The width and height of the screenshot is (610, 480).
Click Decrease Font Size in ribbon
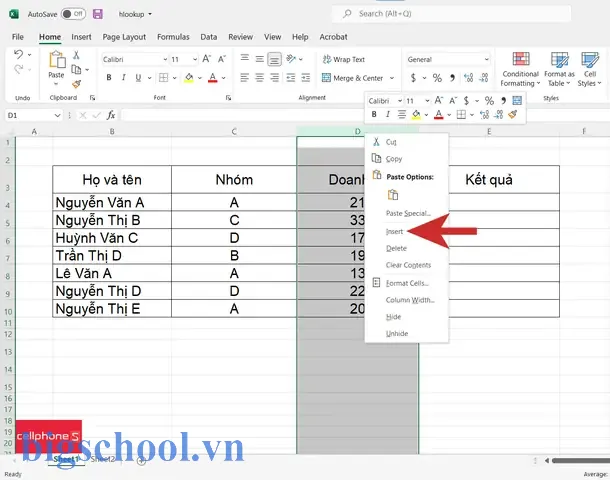[x=222, y=59]
